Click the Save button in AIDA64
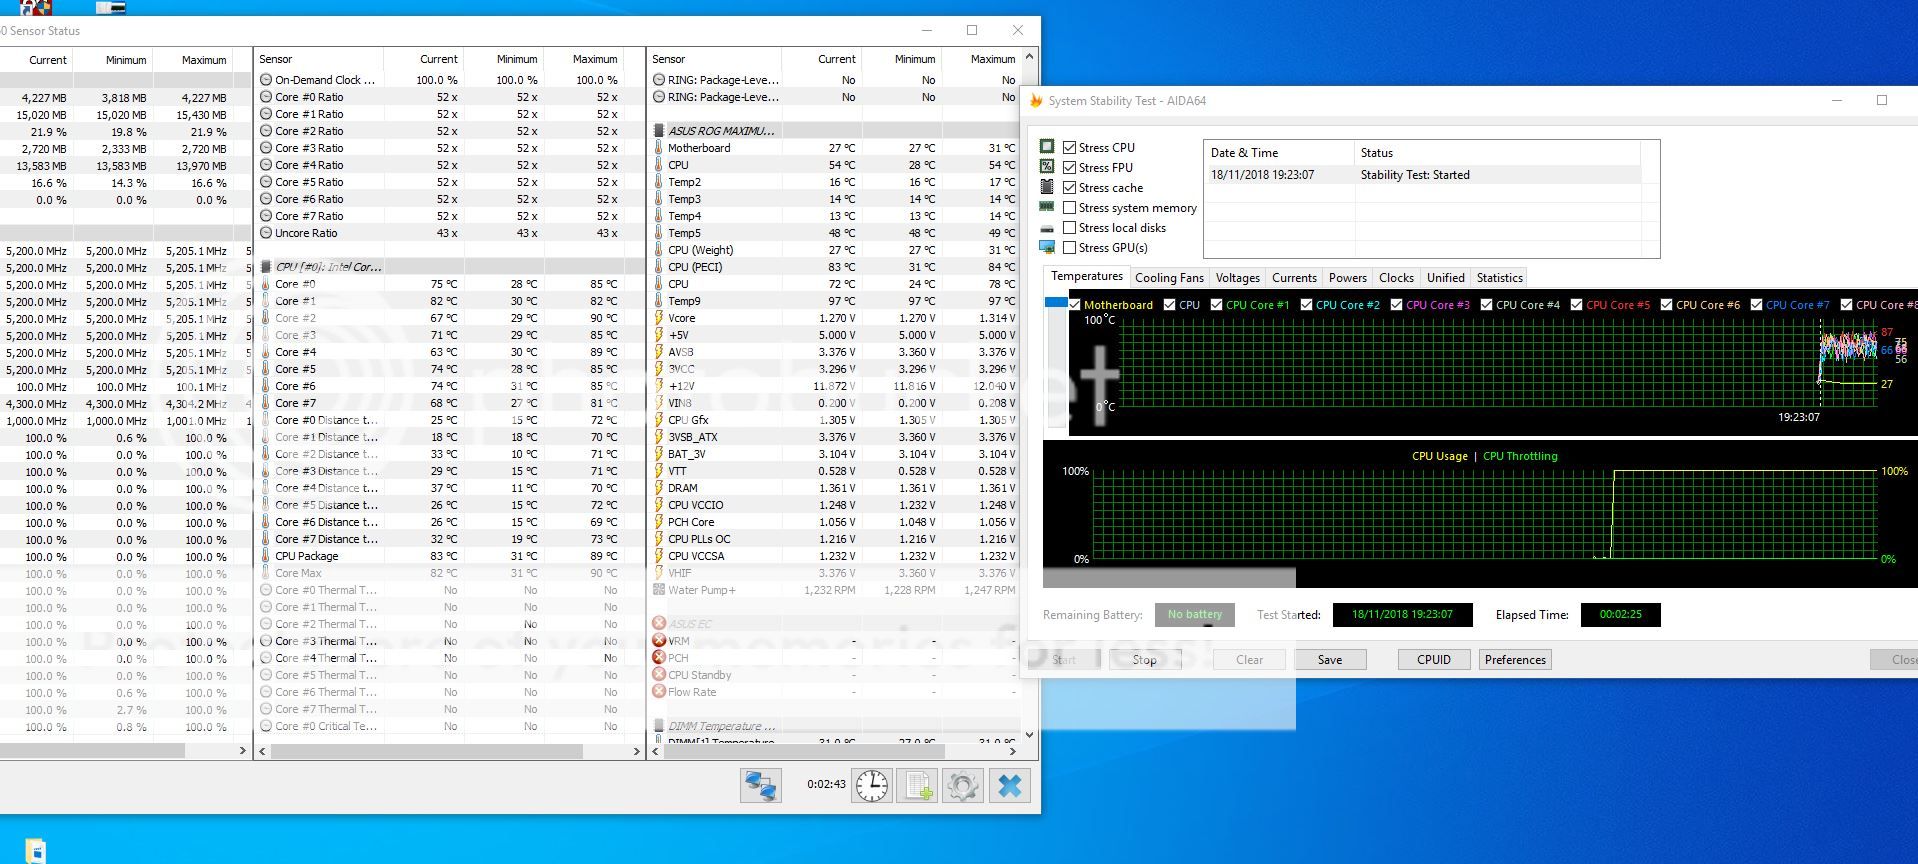The width and height of the screenshot is (1918, 864). (1330, 660)
